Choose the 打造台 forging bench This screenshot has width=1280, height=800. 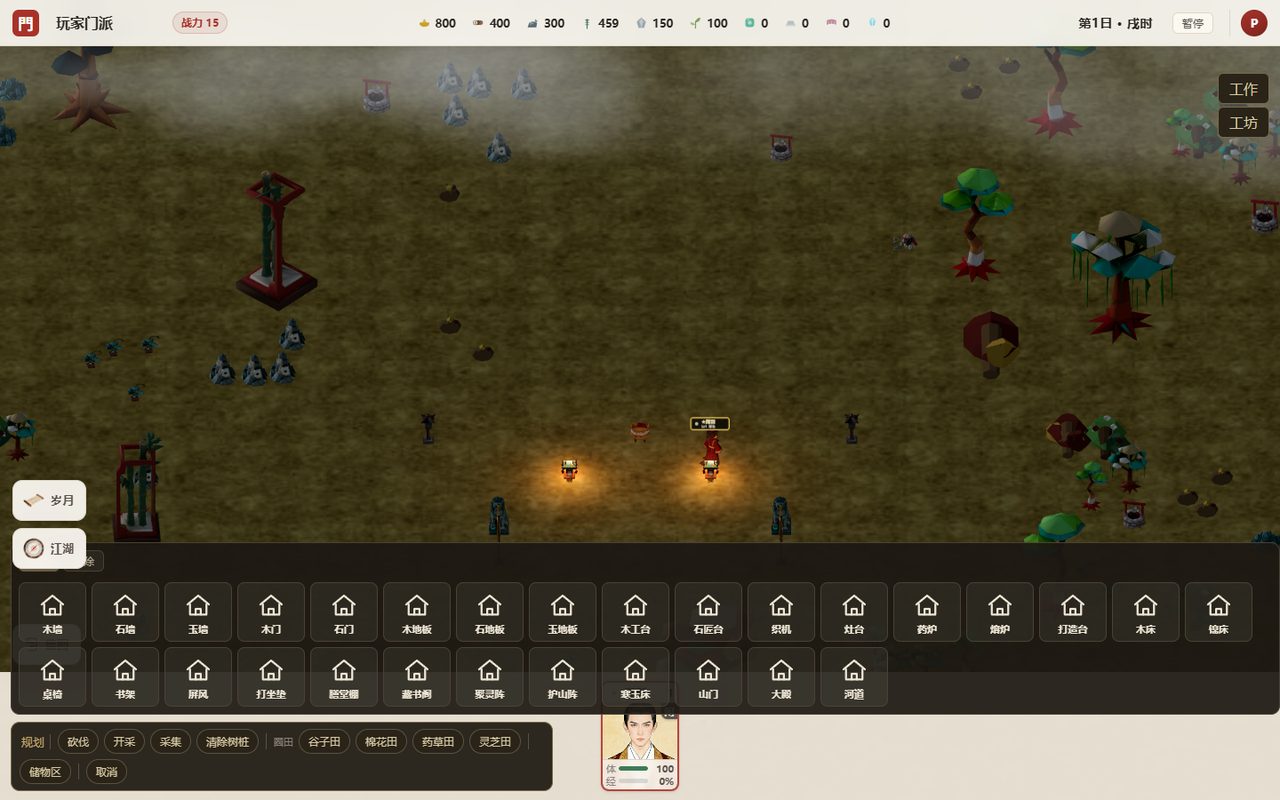point(1074,612)
